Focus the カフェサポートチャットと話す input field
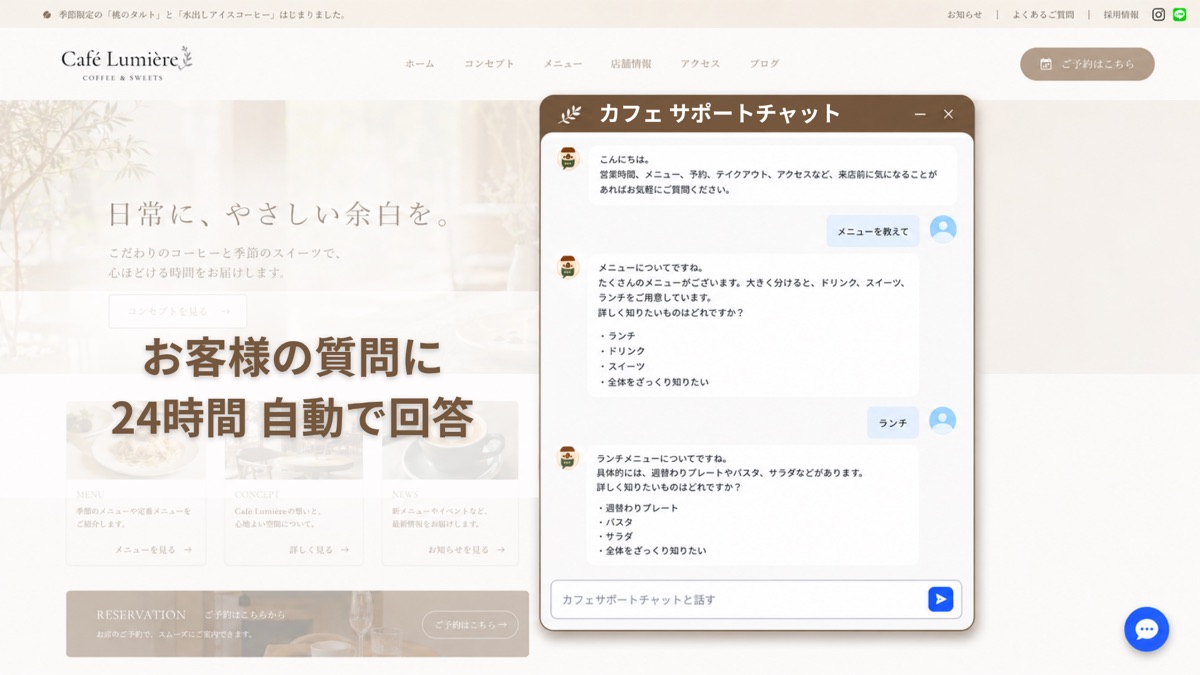Image resolution: width=1200 pixels, height=675 pixels. tap(756, 599)
